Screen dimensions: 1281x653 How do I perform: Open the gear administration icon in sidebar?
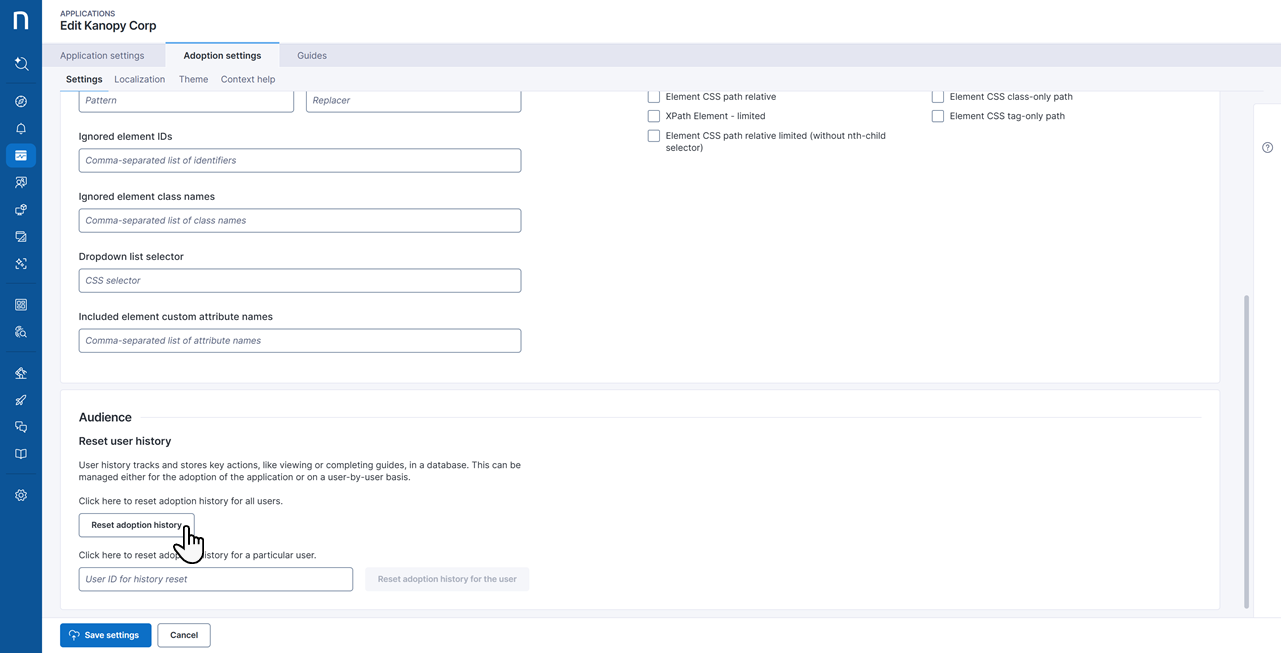click(21, 495)
